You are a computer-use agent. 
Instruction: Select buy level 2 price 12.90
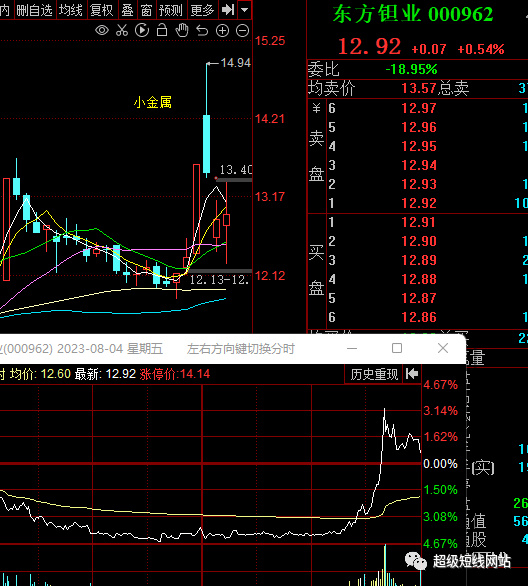point(419,241)
